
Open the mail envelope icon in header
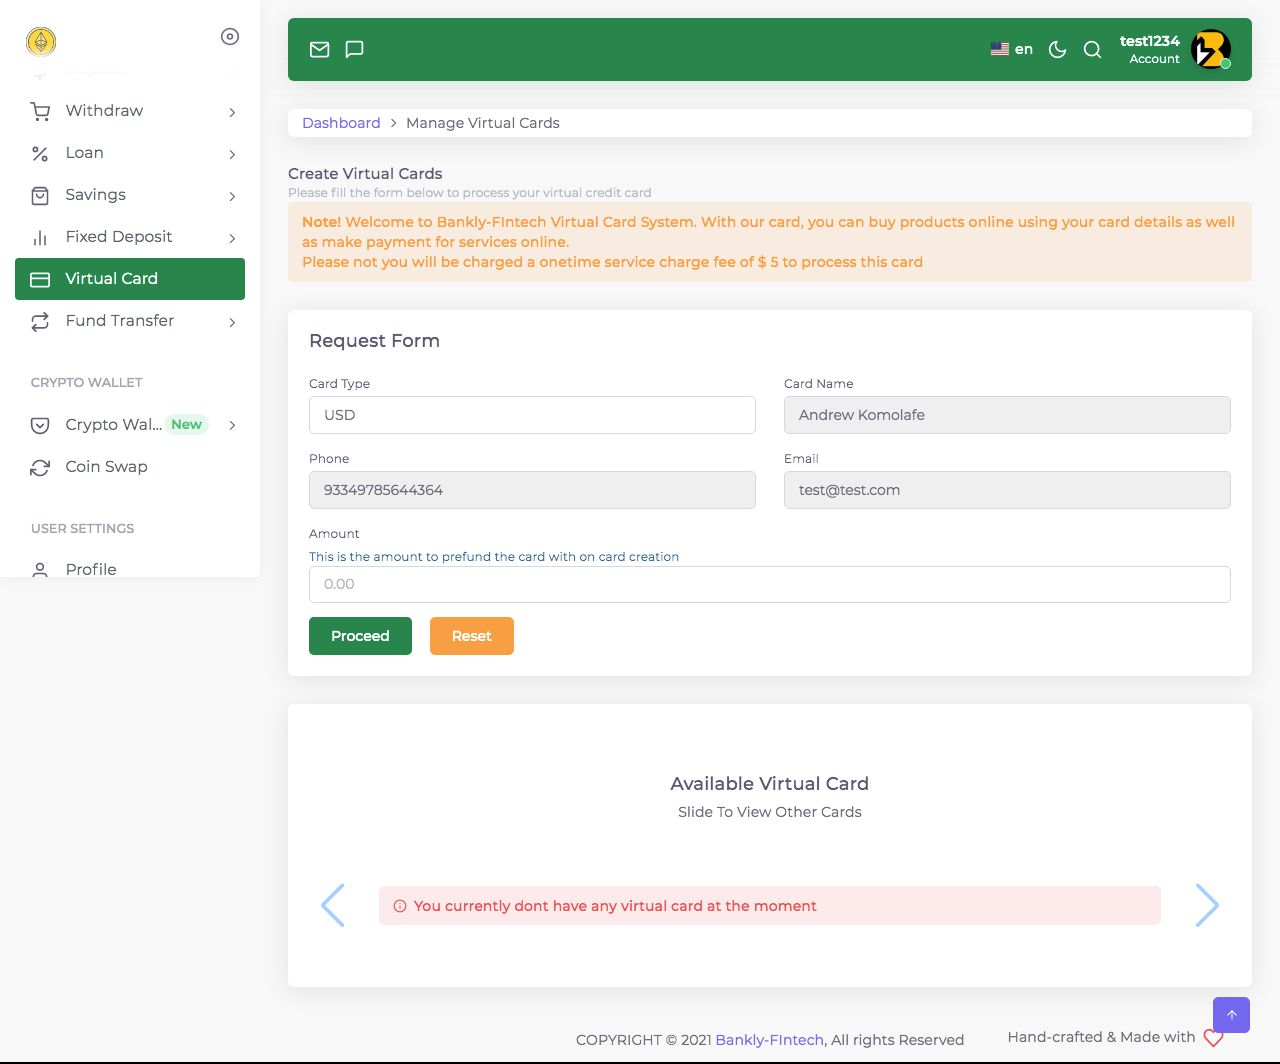[319, 50]
